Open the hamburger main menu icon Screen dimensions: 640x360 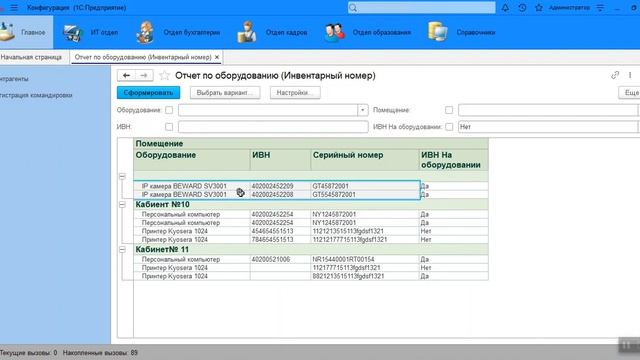(x=14, y=8)
